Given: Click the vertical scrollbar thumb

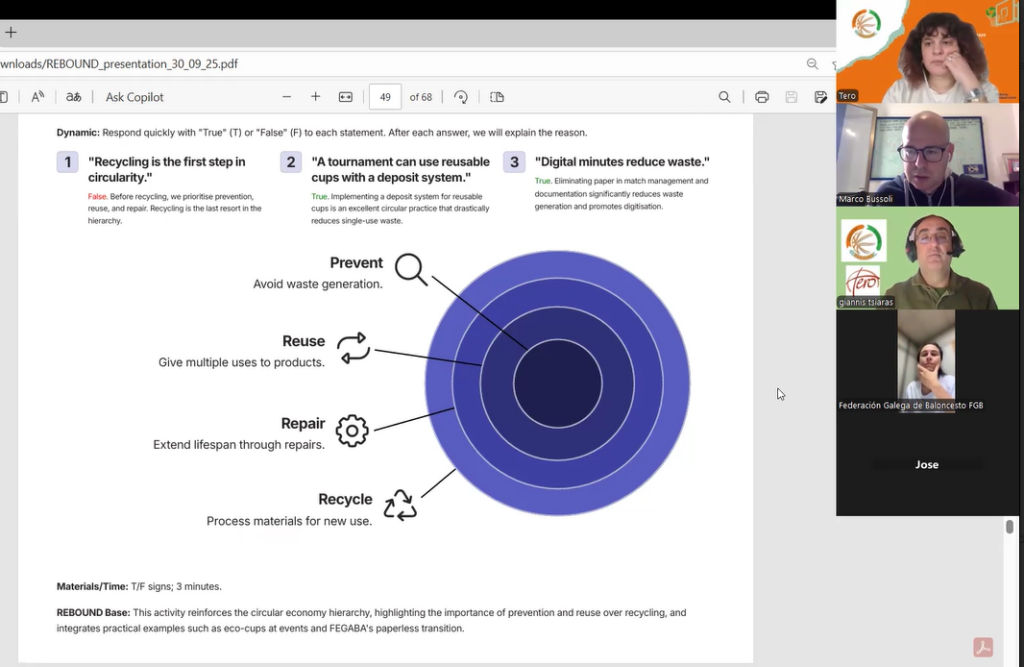Looking at the screenshot, I should coord(1010,526).
